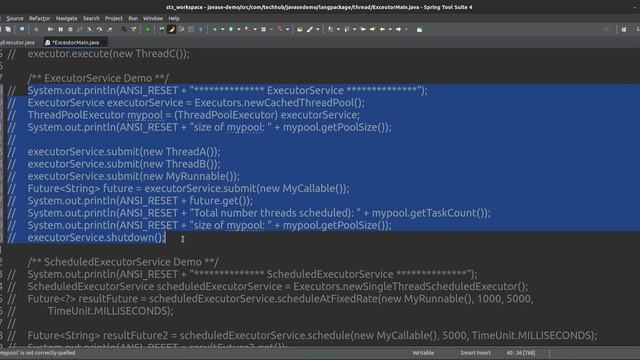The image size is (640, 360).
Task: Click the Search magnifier icon at top right
Action: tap(606, 29)
